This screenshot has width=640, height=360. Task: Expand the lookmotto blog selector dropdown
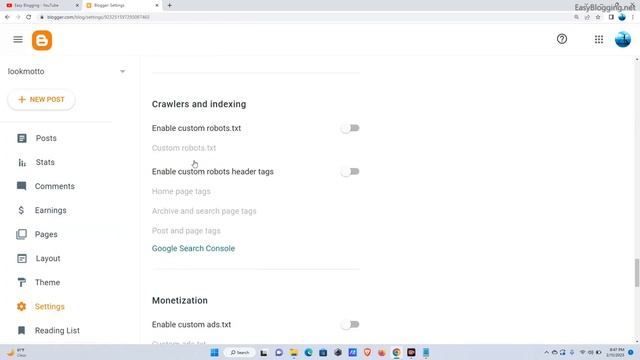122,71
